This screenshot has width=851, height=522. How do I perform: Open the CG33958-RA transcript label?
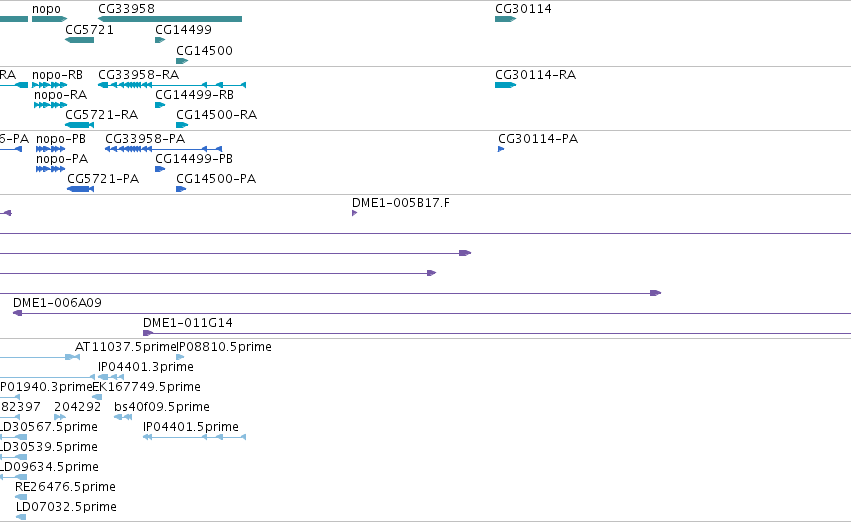click(138, 74)
